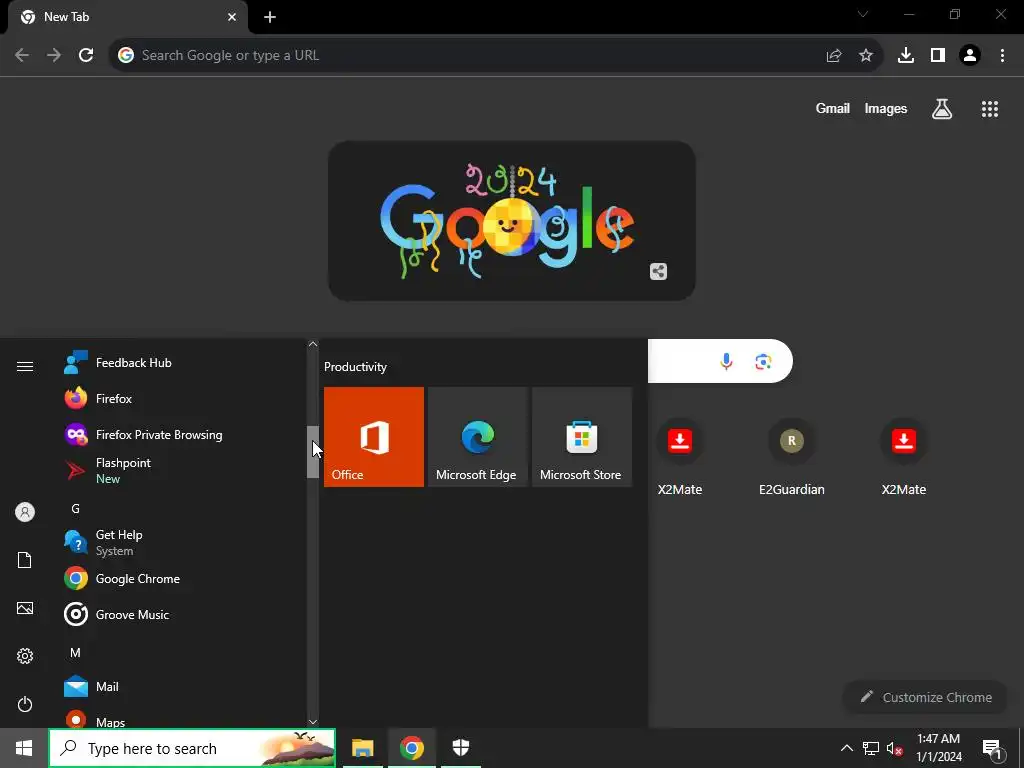Screen dimensions: 1024x768
Task: Click the Windows Start button
Action: tap(24, 748)
